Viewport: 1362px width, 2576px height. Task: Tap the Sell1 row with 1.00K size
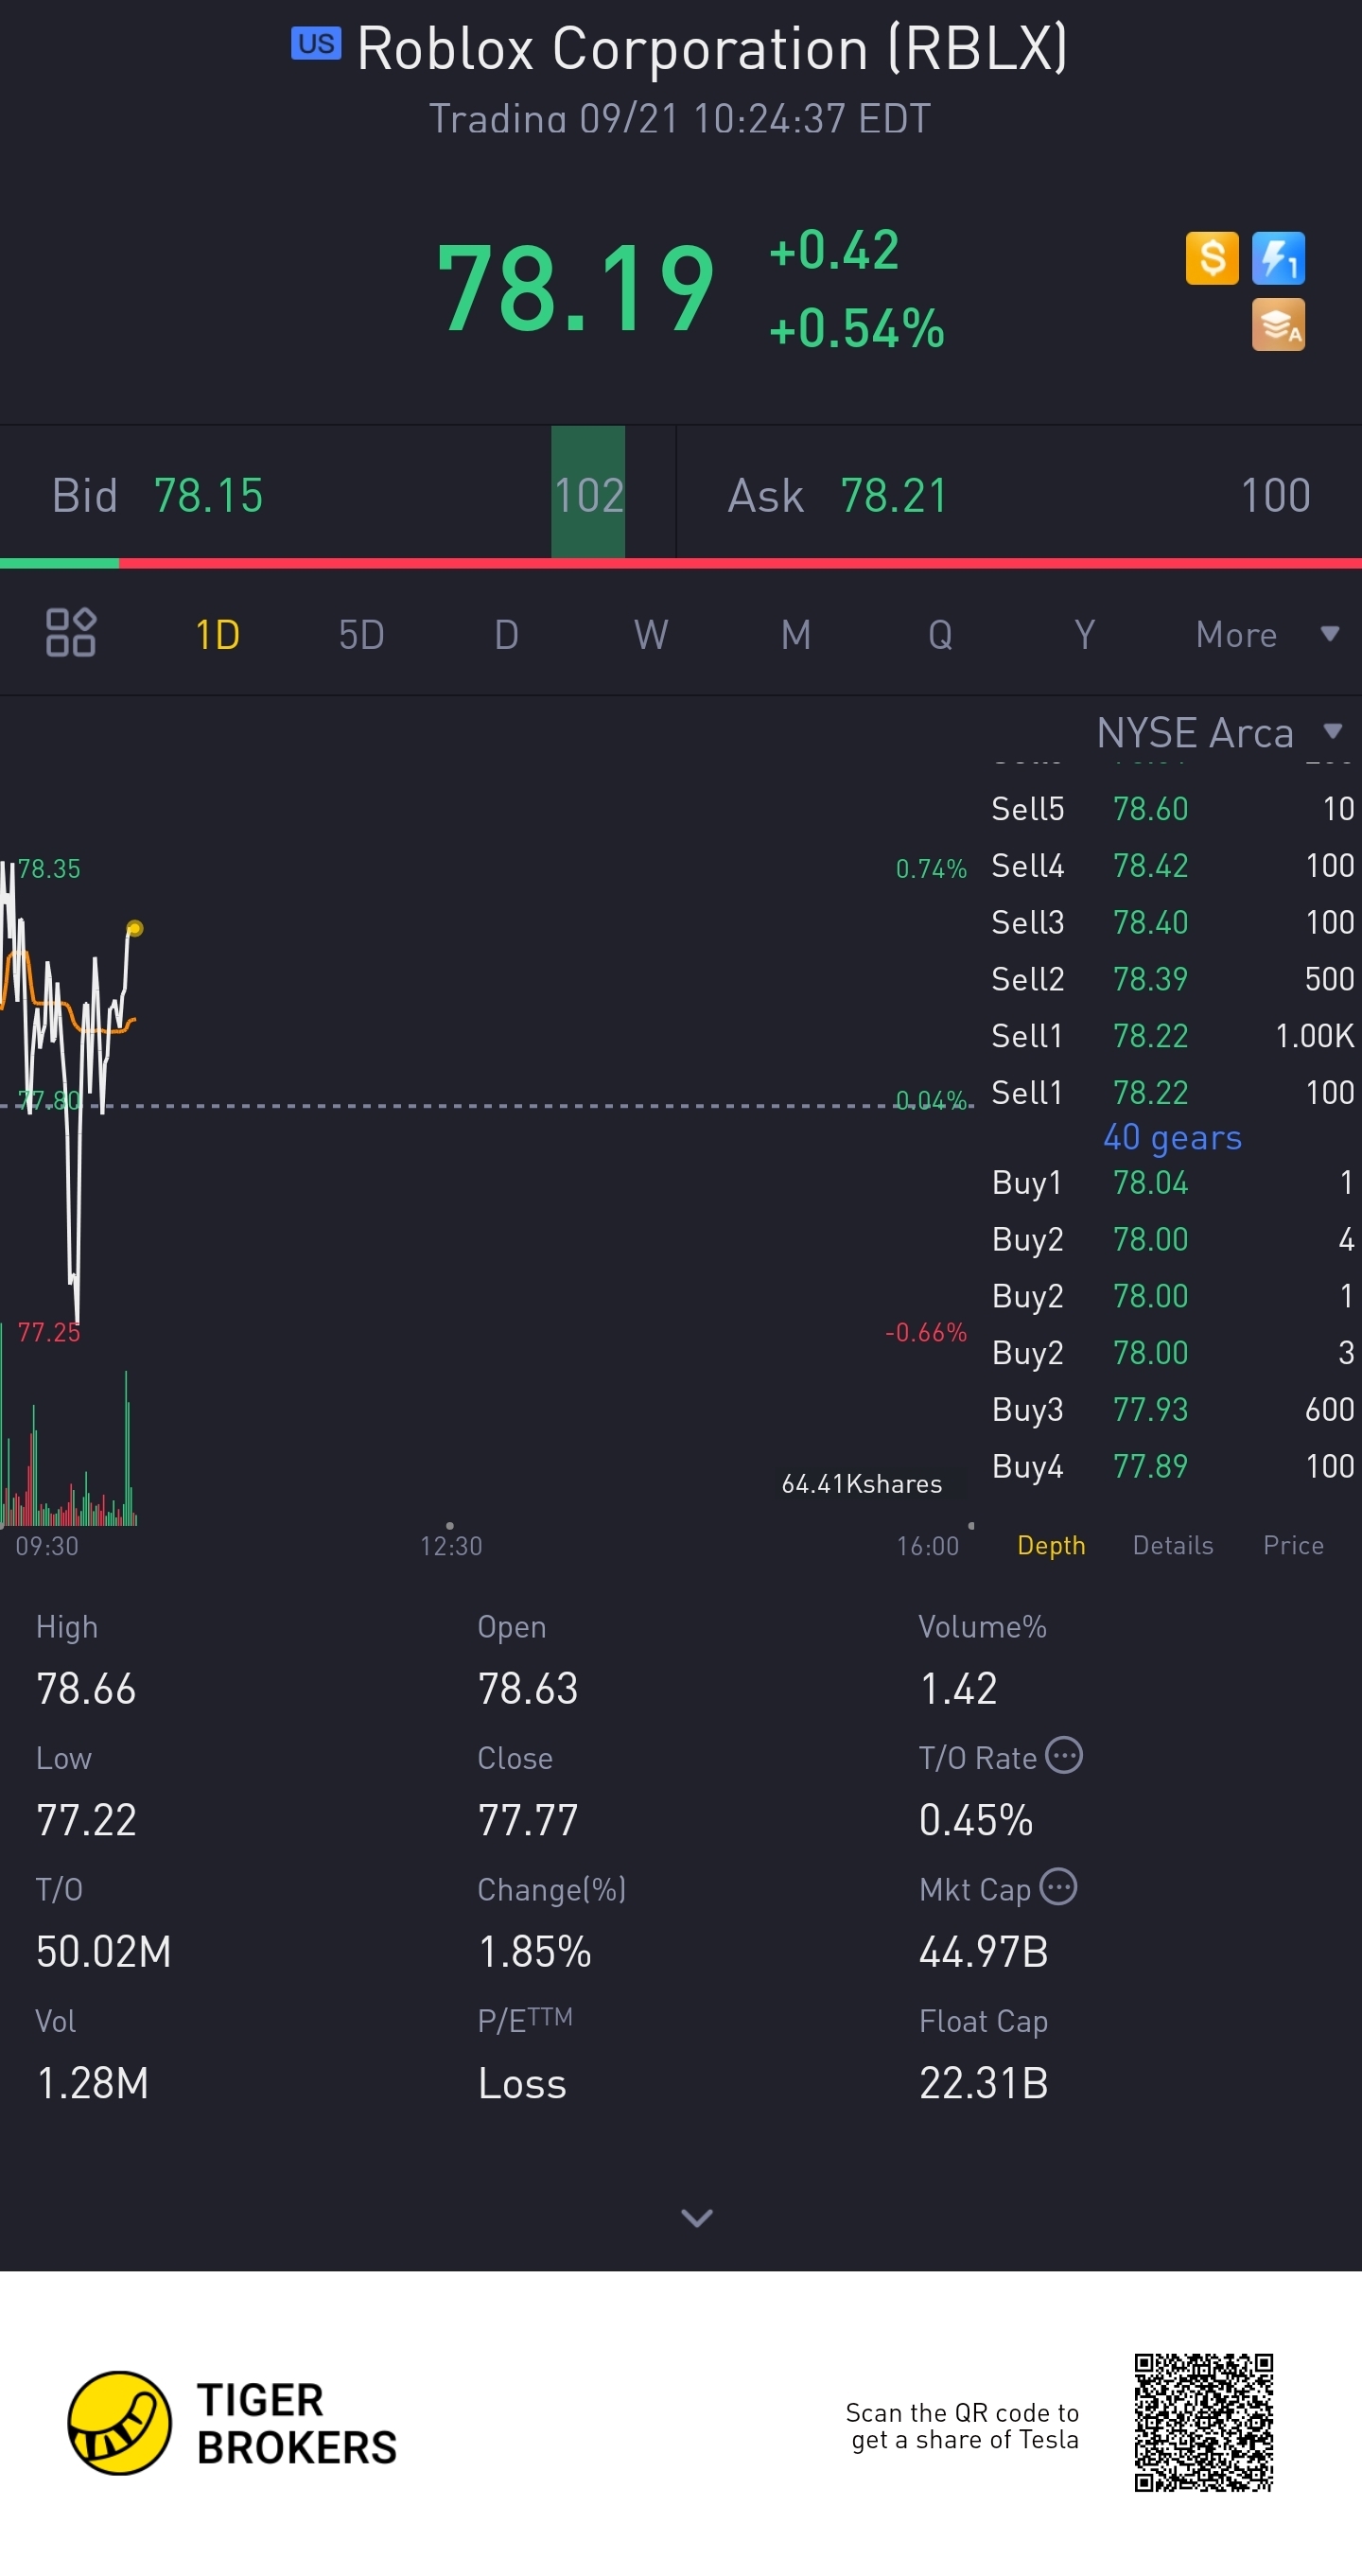coord(1172,1035)
